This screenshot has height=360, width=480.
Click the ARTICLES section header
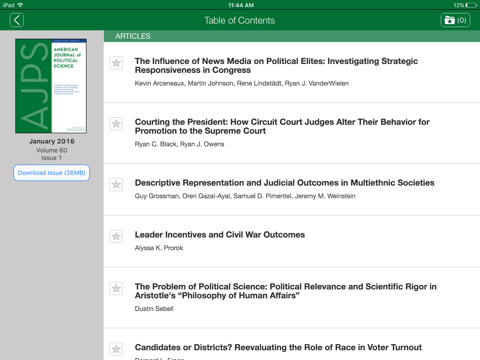pos(292,36)
